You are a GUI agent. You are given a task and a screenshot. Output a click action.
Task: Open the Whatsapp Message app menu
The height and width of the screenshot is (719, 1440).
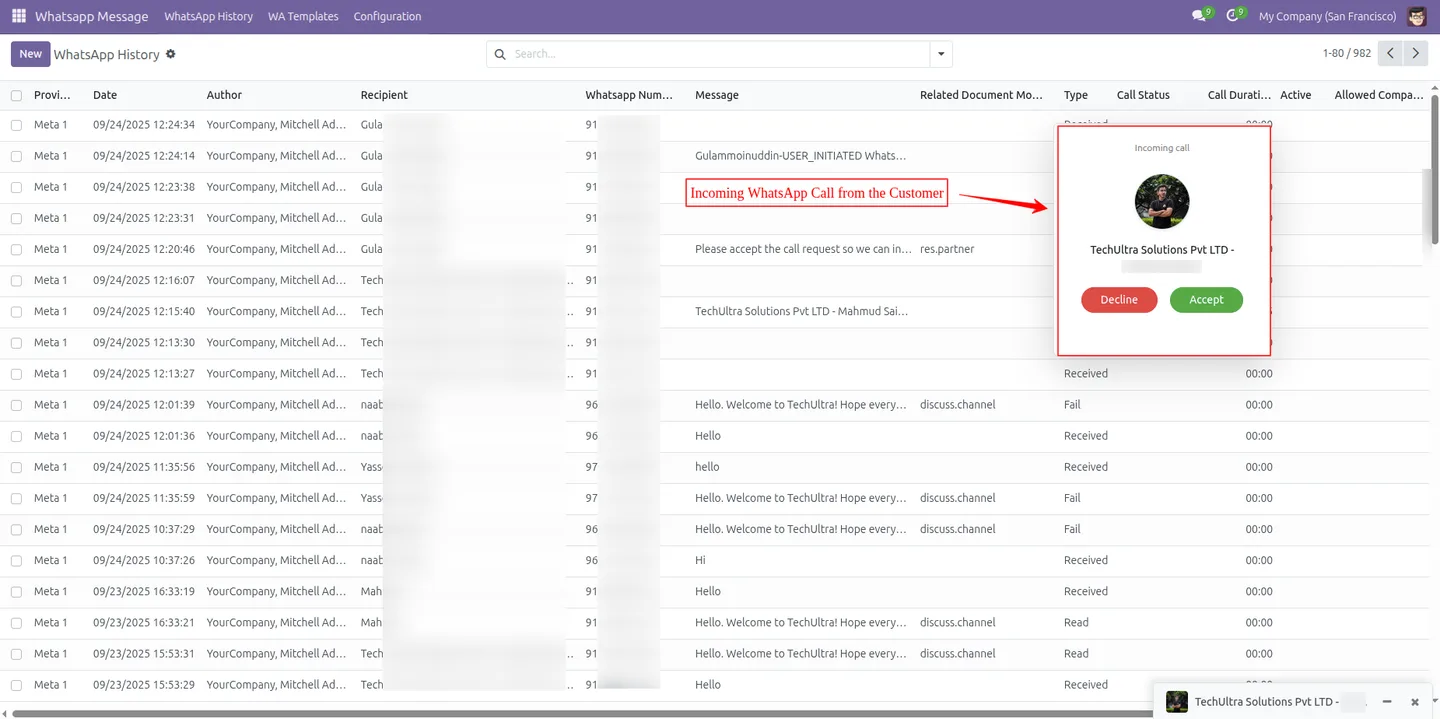point(91,16)
